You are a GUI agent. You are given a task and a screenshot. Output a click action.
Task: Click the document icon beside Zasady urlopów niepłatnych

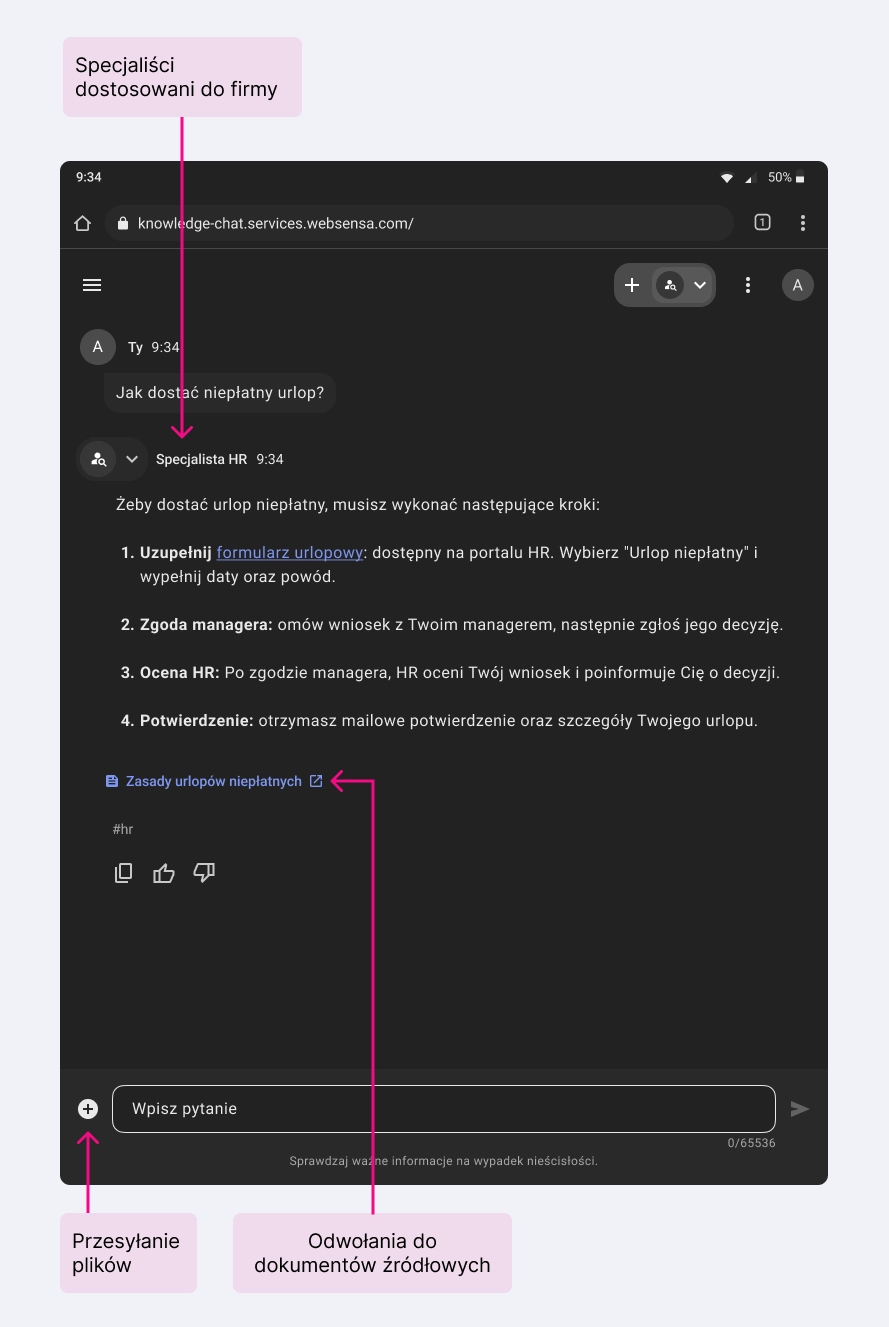(111, 780)
